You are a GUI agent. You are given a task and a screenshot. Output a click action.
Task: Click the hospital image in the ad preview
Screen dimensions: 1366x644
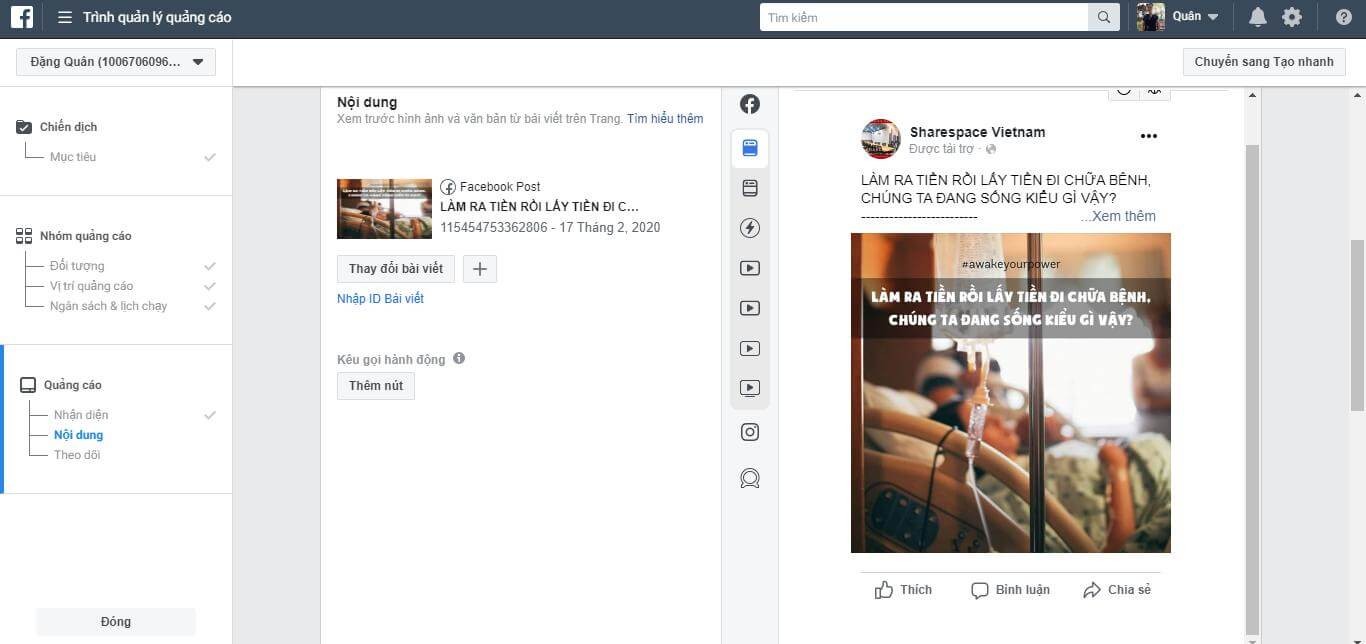click(1010, 393)
